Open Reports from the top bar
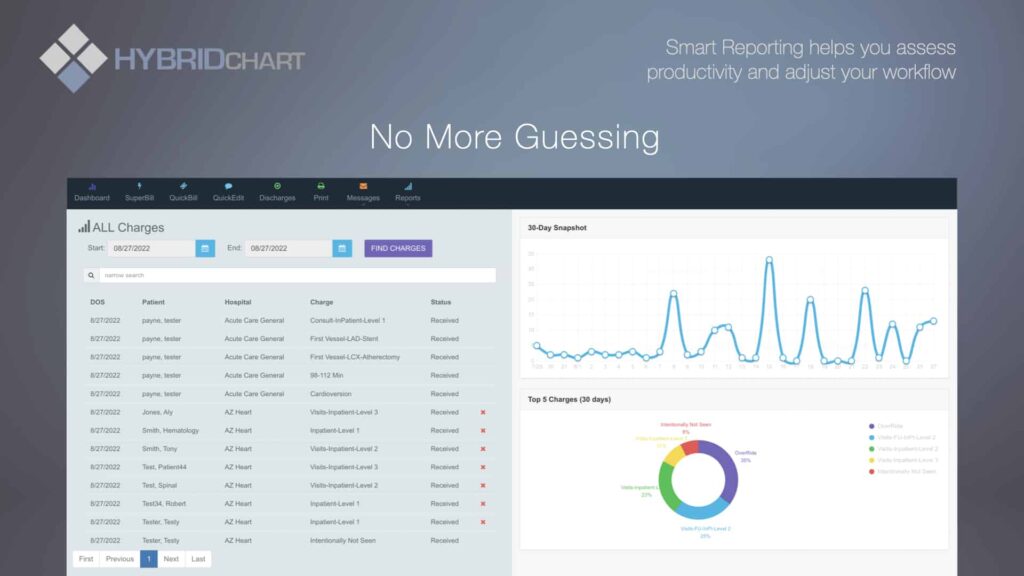This screenshot has width=1024, height=576. coord(408,192)
